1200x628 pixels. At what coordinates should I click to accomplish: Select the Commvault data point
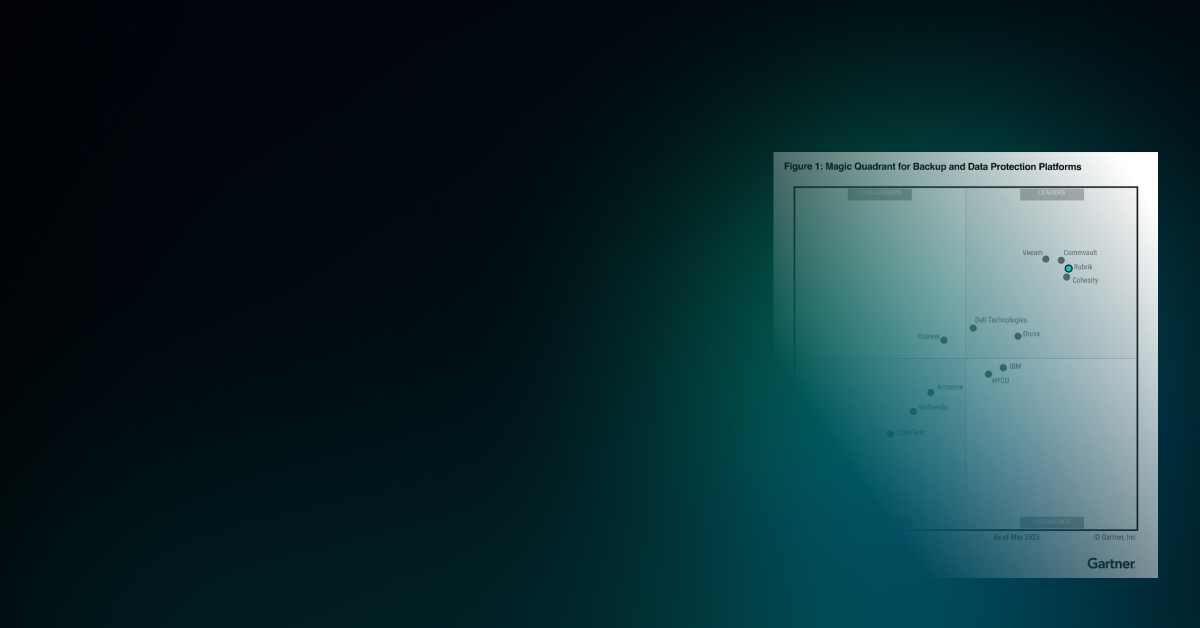click(x=1063, y=258)
